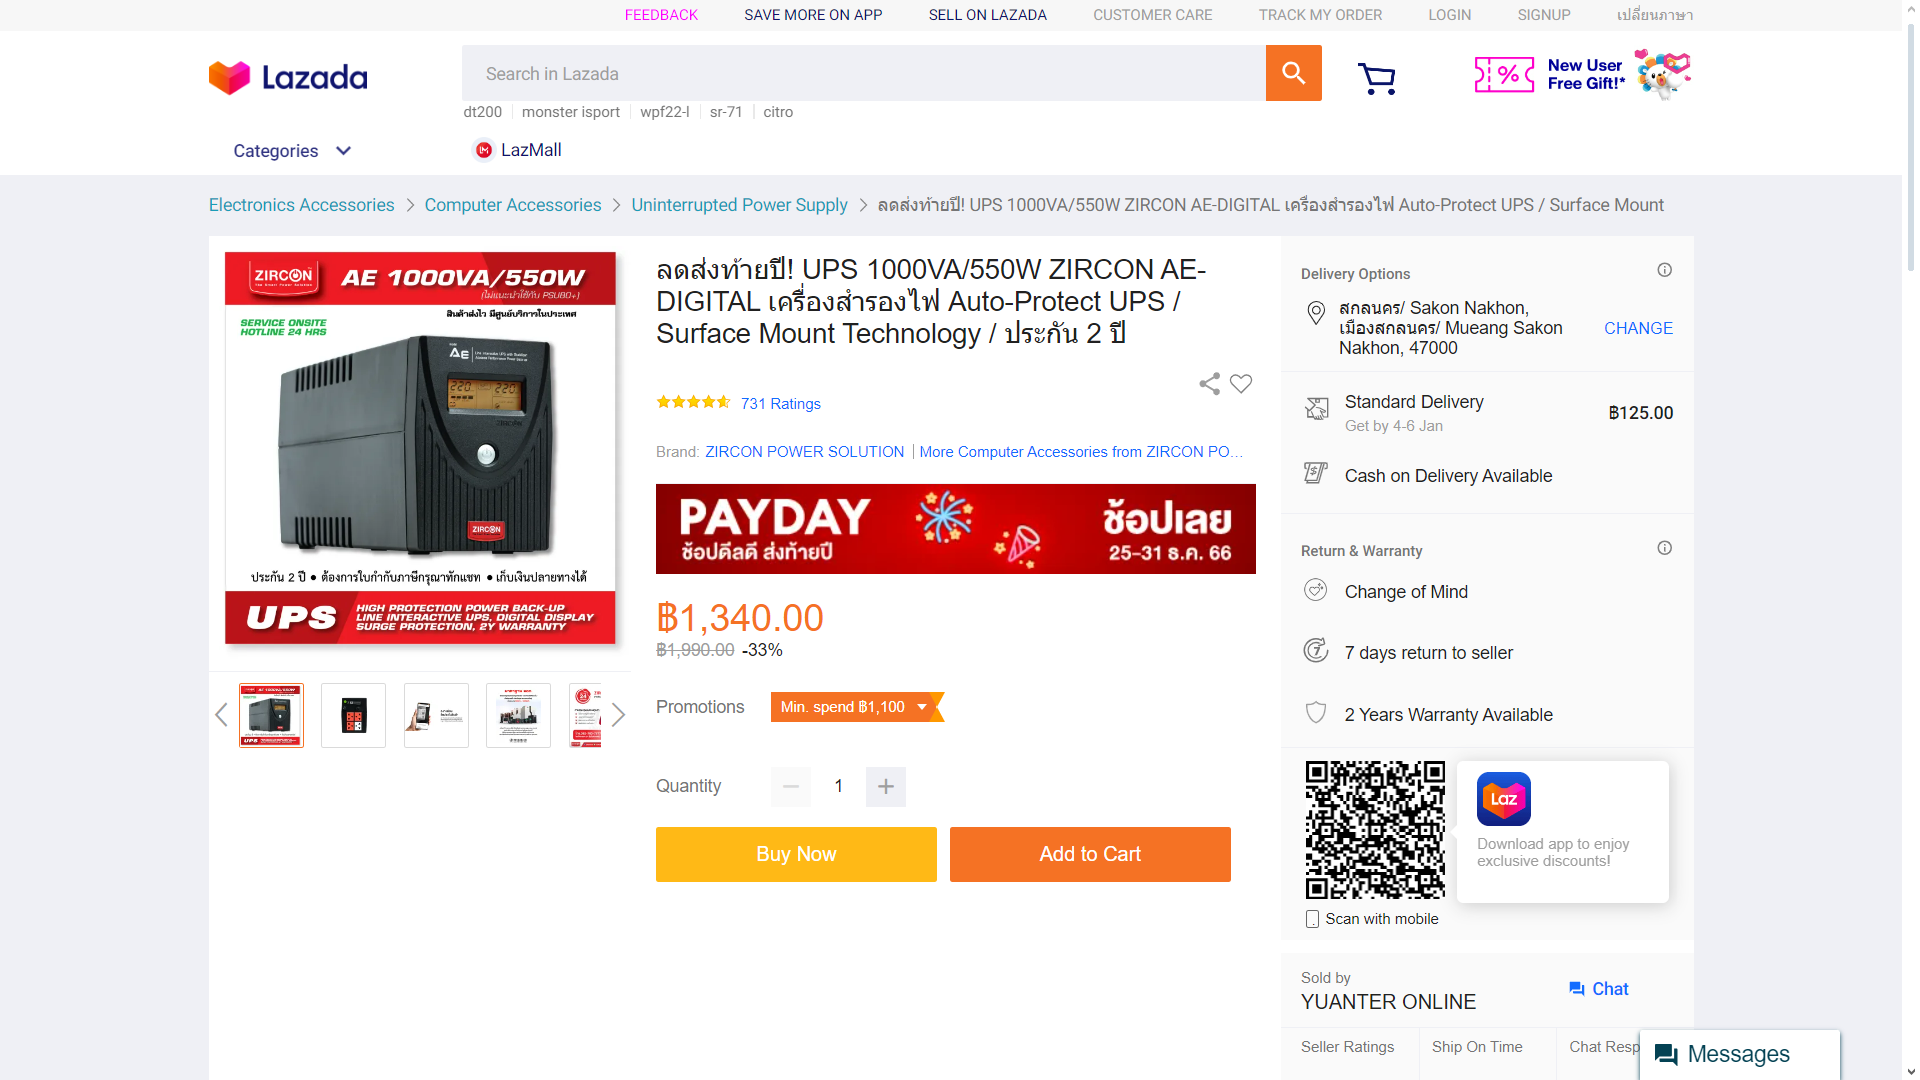This screenshot has width=1920, height=1080.
Task: Click the Change of Mind icon
Action: click(x=1316, y=590)
